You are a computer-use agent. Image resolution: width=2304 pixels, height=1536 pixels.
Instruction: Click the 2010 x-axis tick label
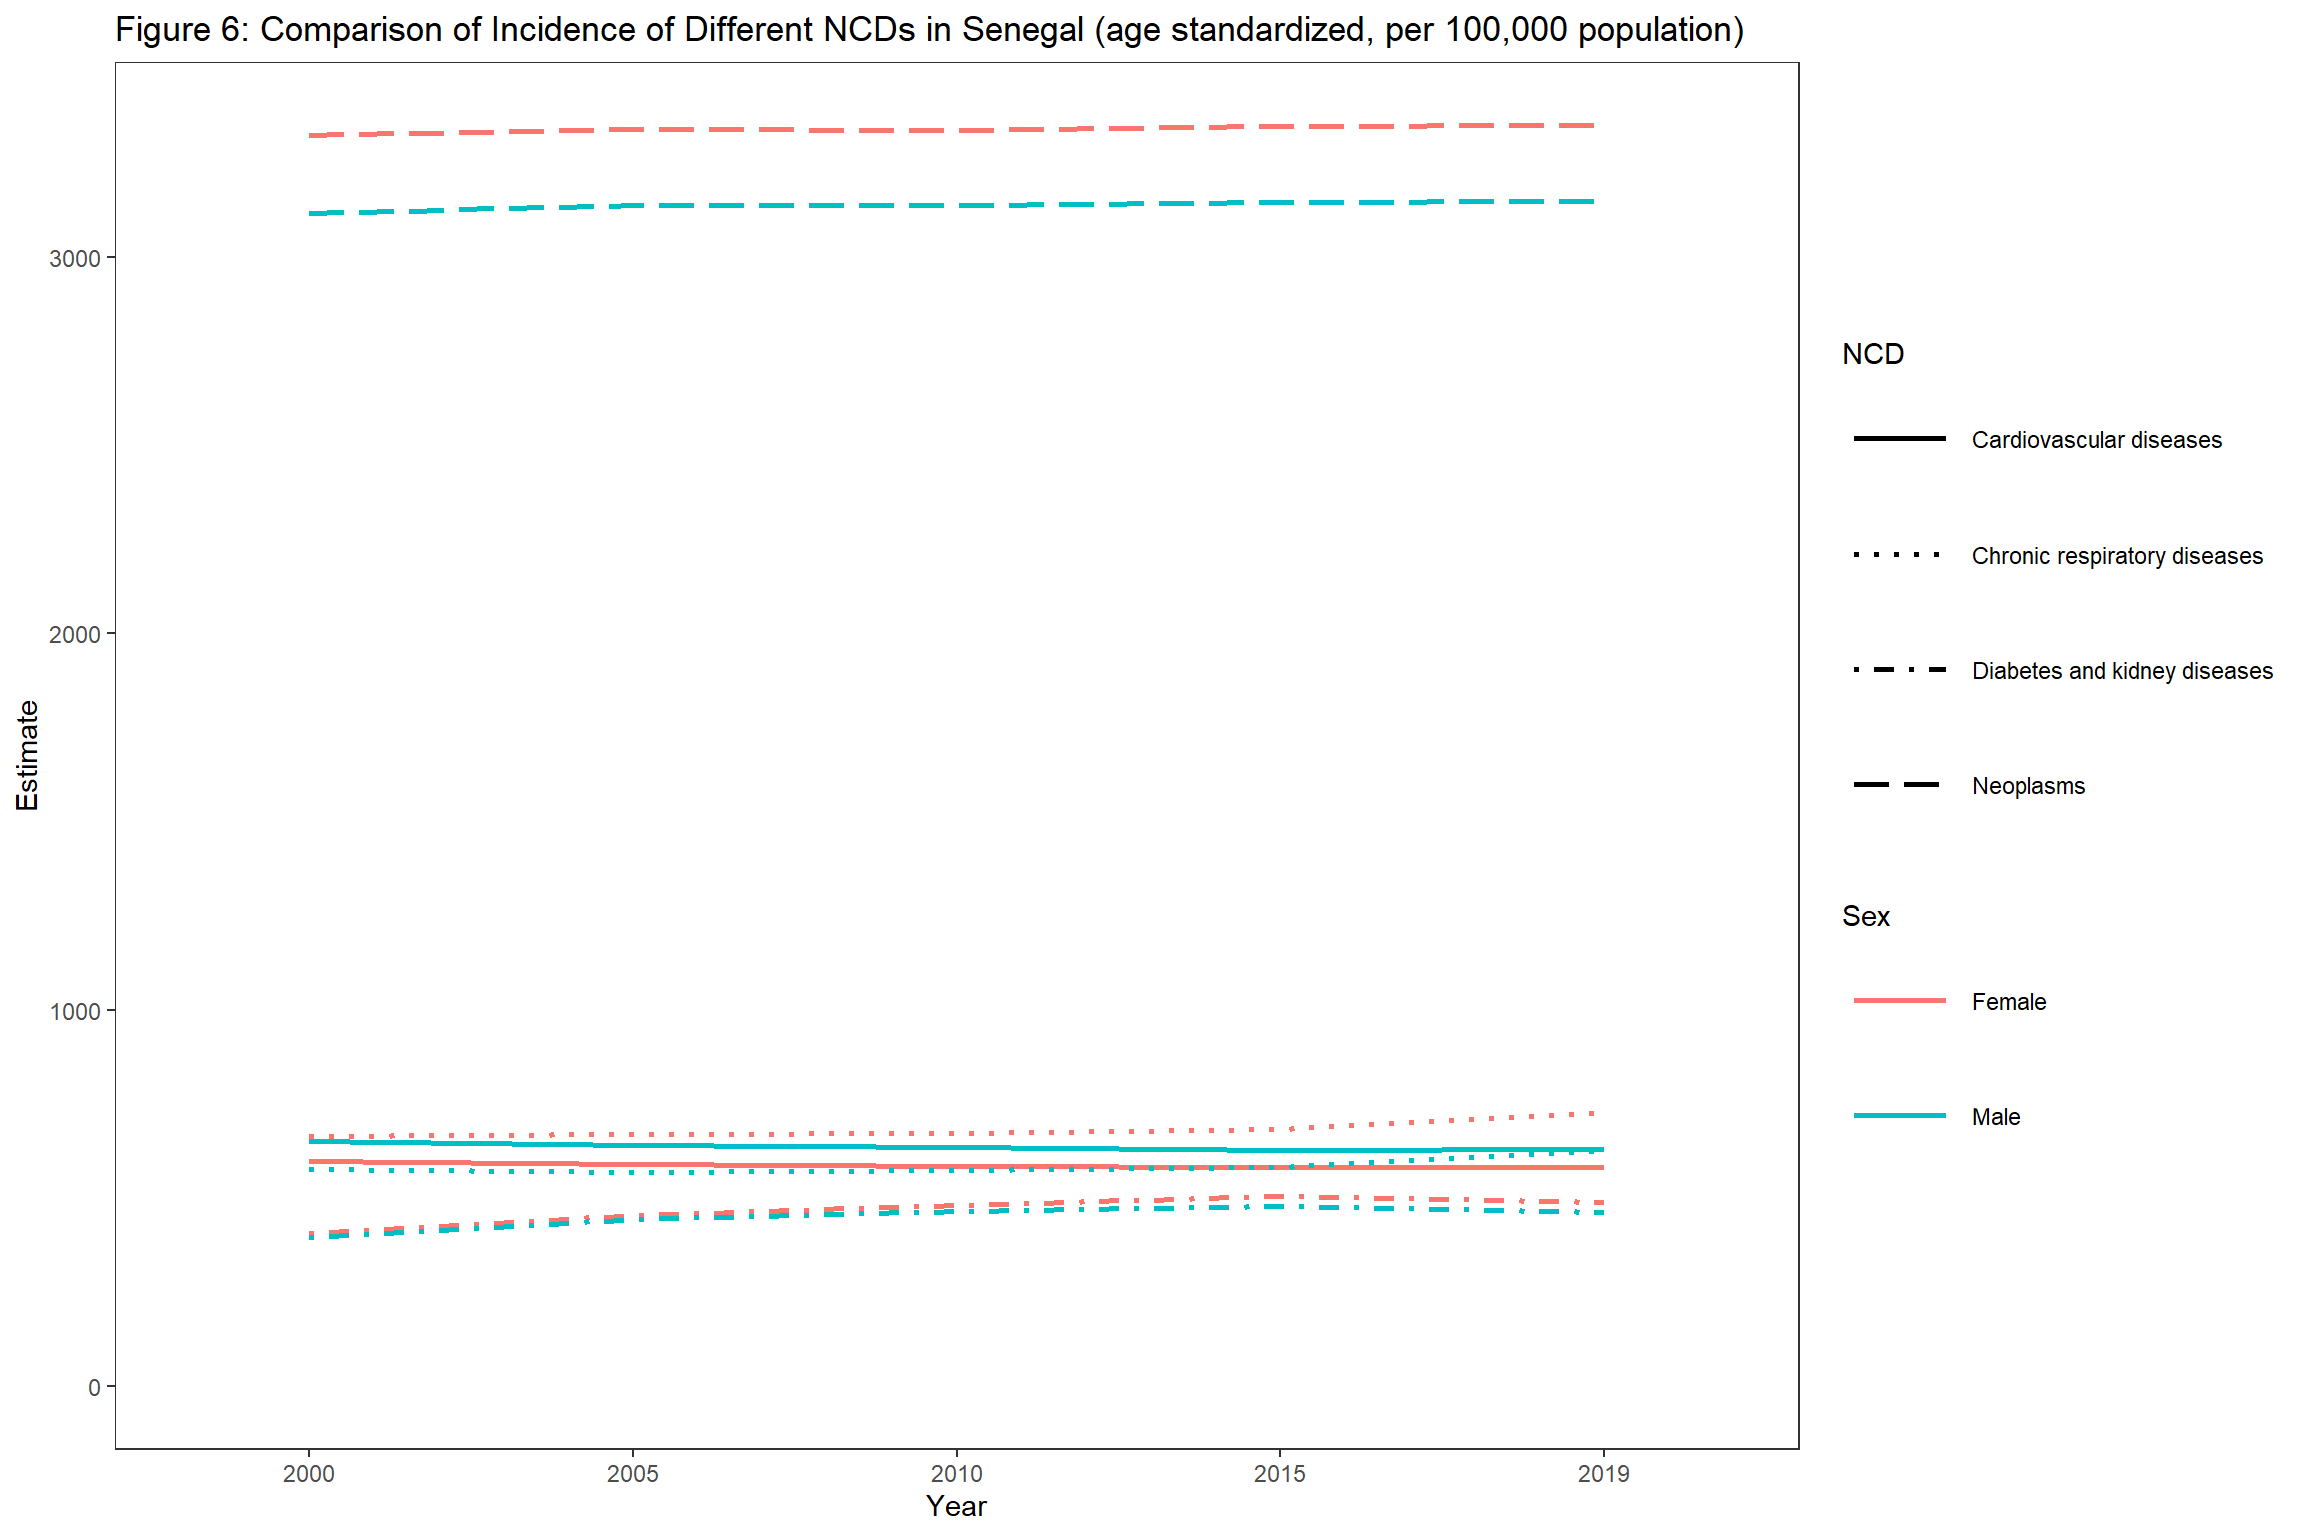[956, 1473]
